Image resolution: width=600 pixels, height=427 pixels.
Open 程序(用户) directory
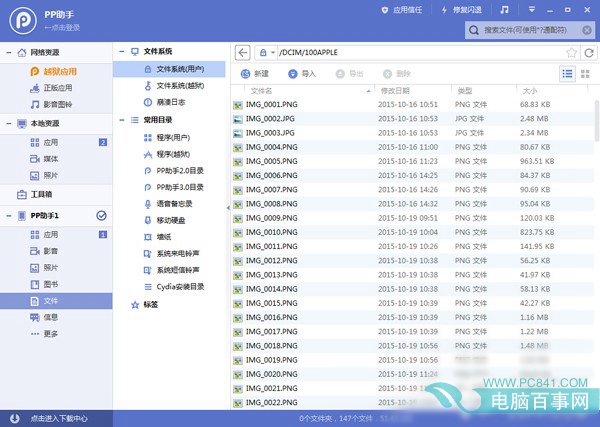tap(169, 138)
